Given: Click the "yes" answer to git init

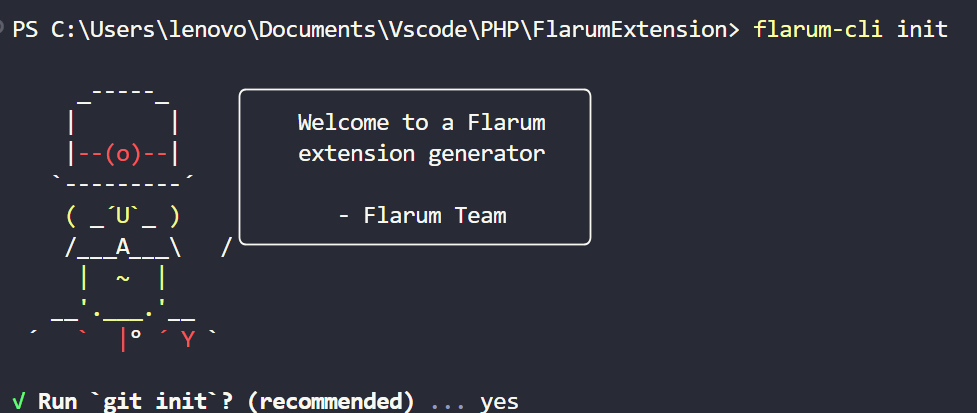Looking at the screenshot, I should pos(500,401).
